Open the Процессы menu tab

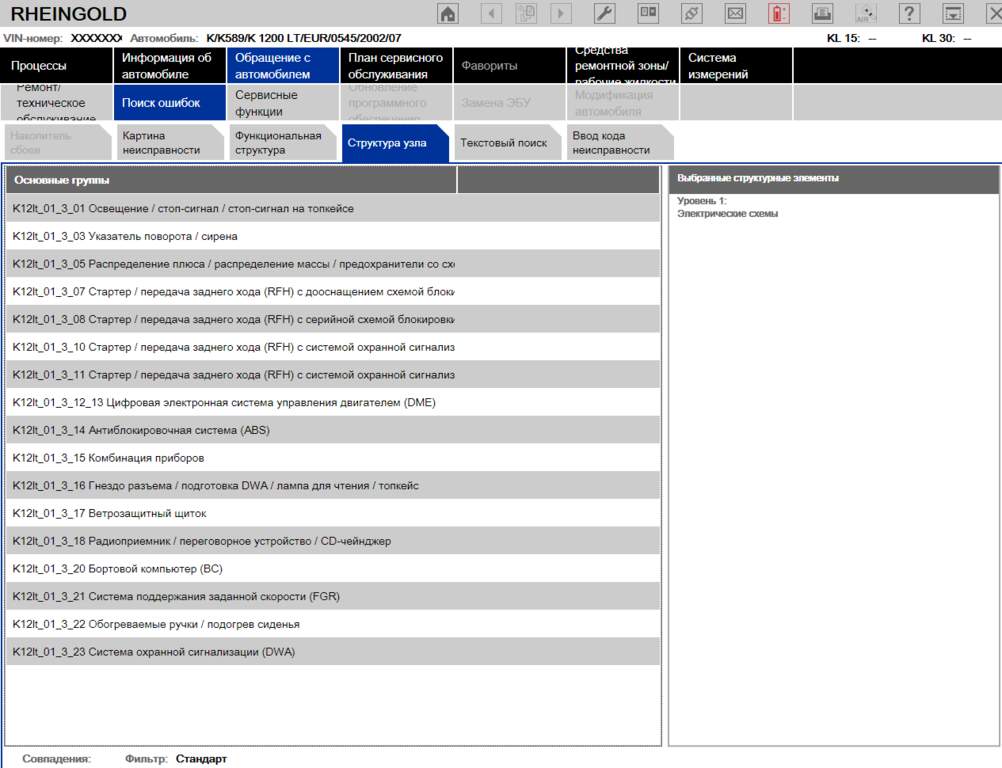coord(56,66)
